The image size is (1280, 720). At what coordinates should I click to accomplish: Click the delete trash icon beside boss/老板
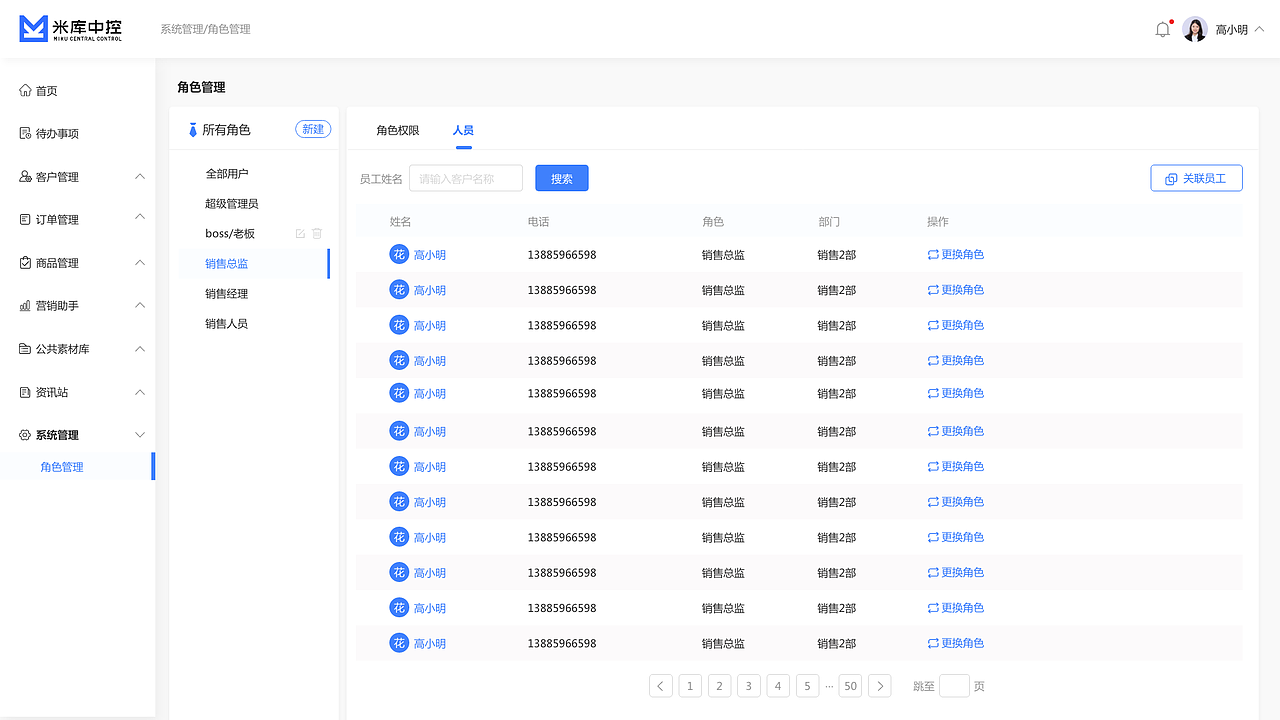coord(317,234)
